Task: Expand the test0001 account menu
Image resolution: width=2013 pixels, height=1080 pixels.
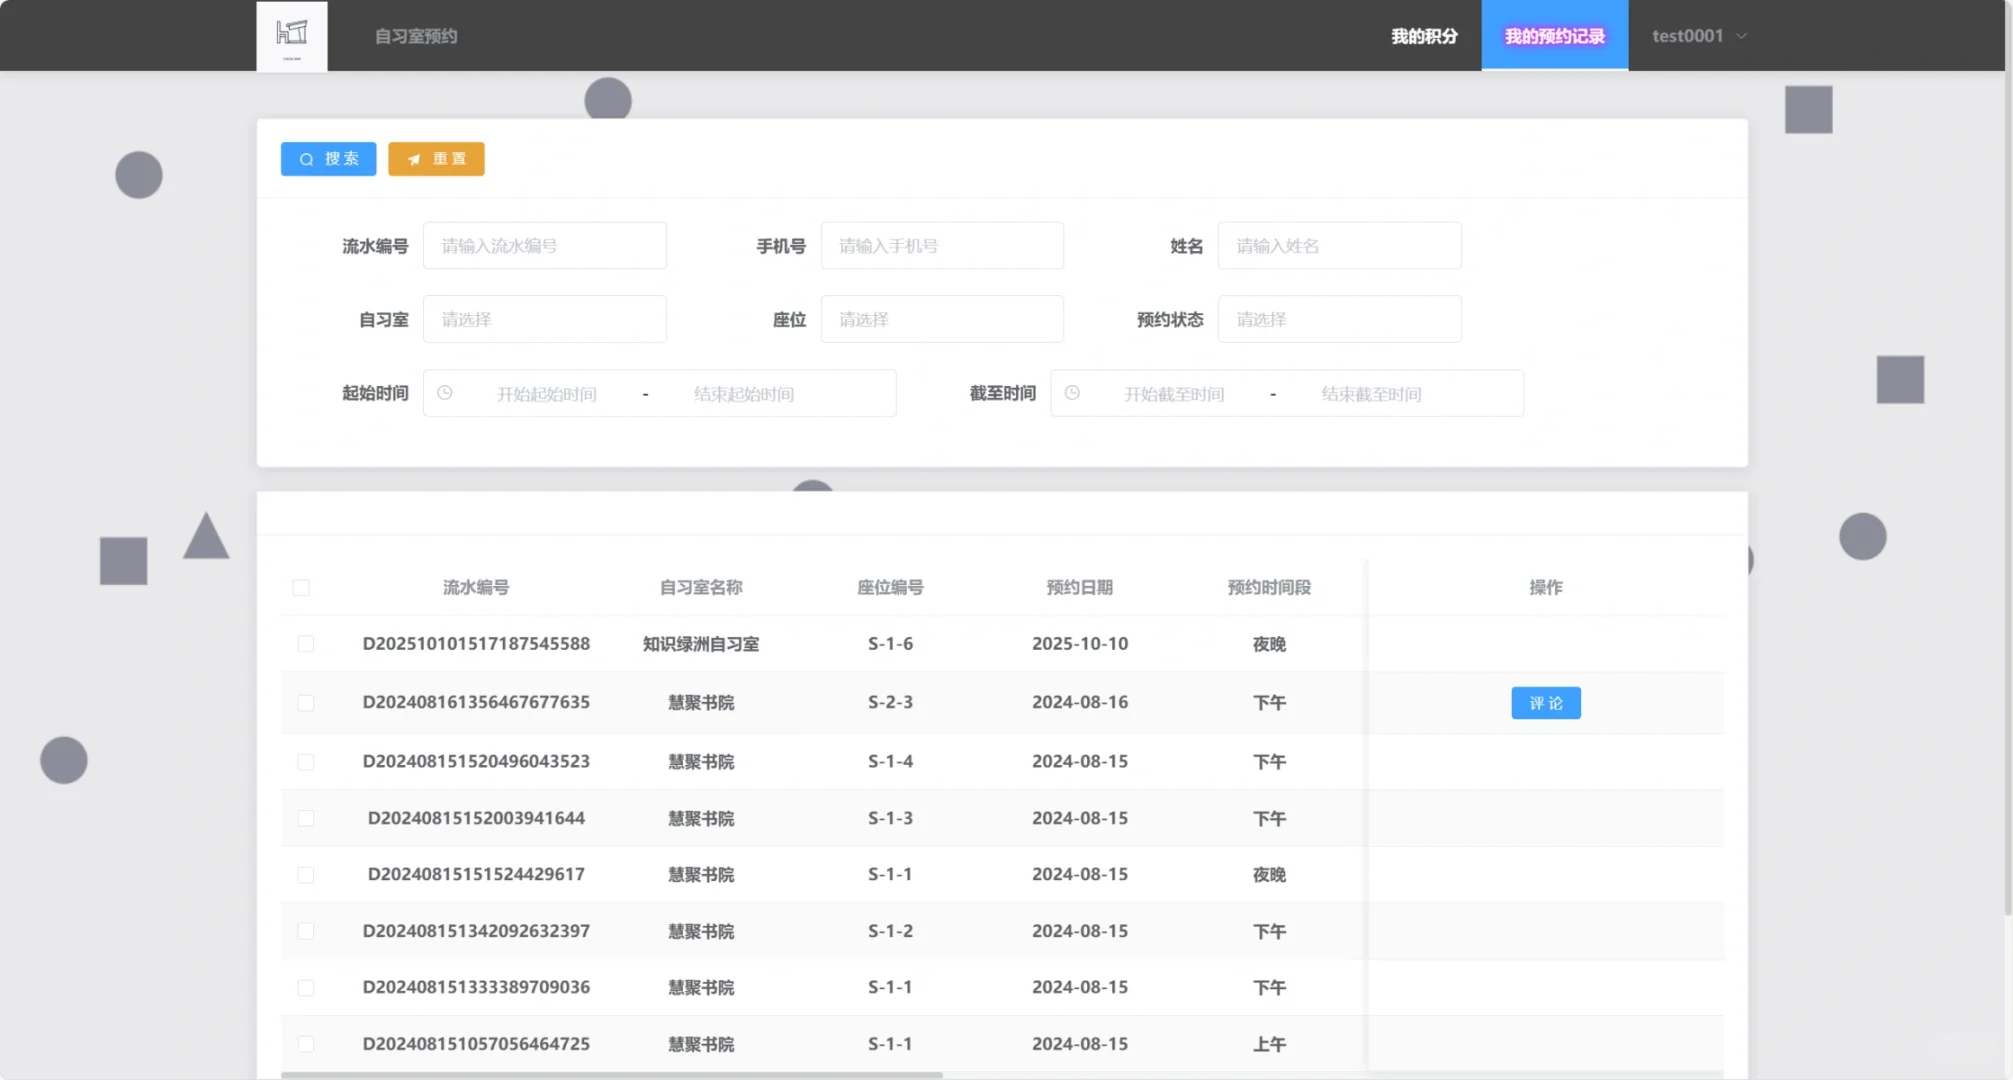Action: [1698, 35]
